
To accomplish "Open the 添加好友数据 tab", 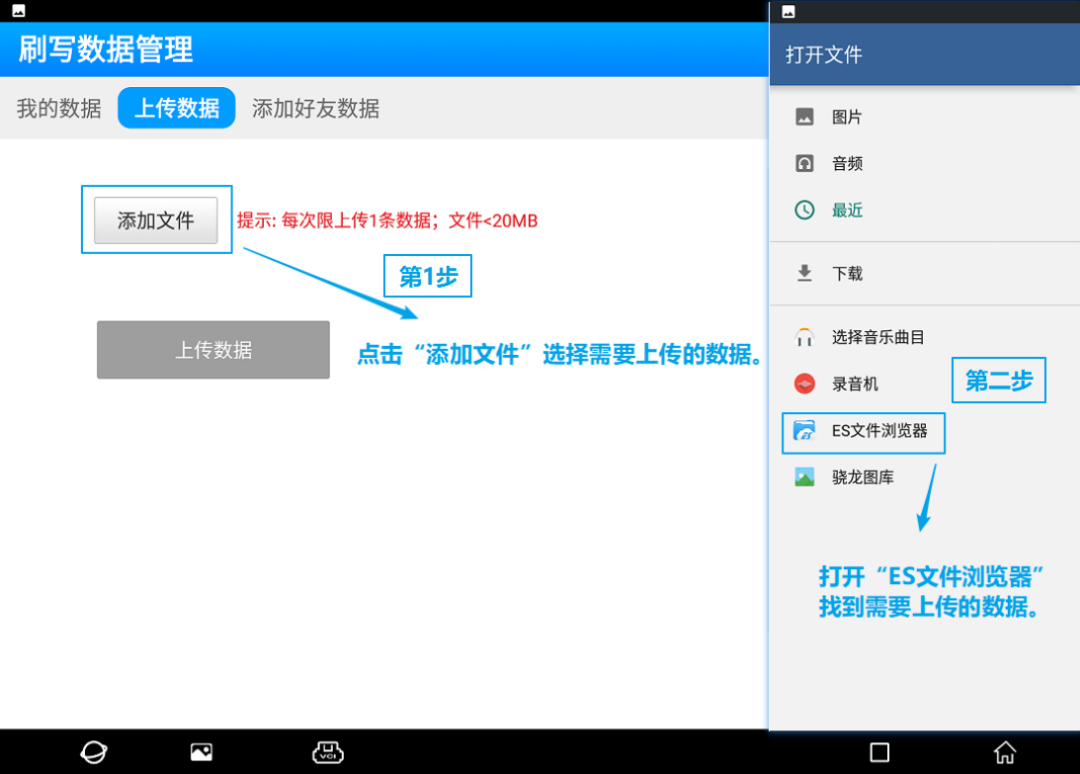I will (x=315, y=108).
